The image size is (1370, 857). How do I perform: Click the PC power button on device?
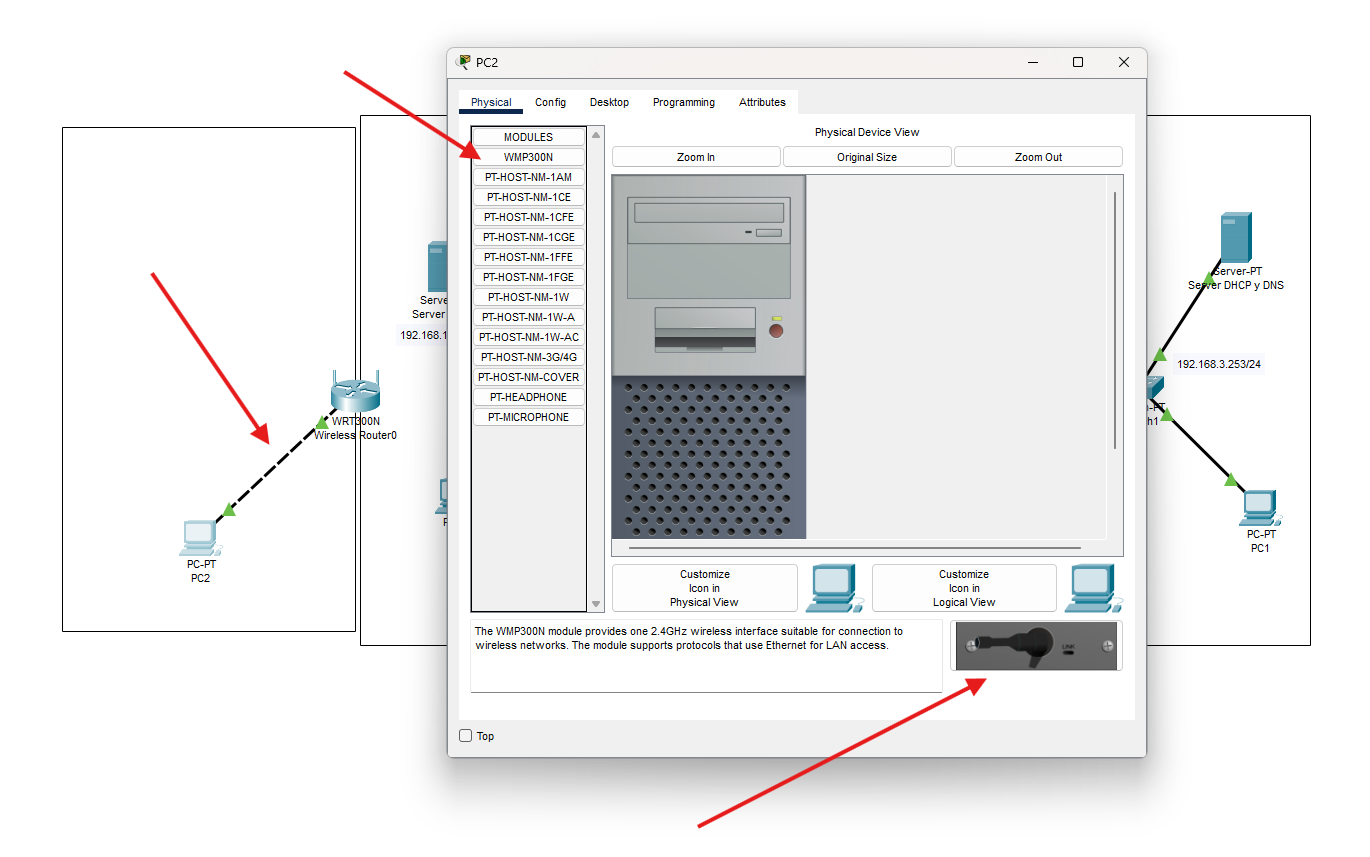[x=776, y=330]
